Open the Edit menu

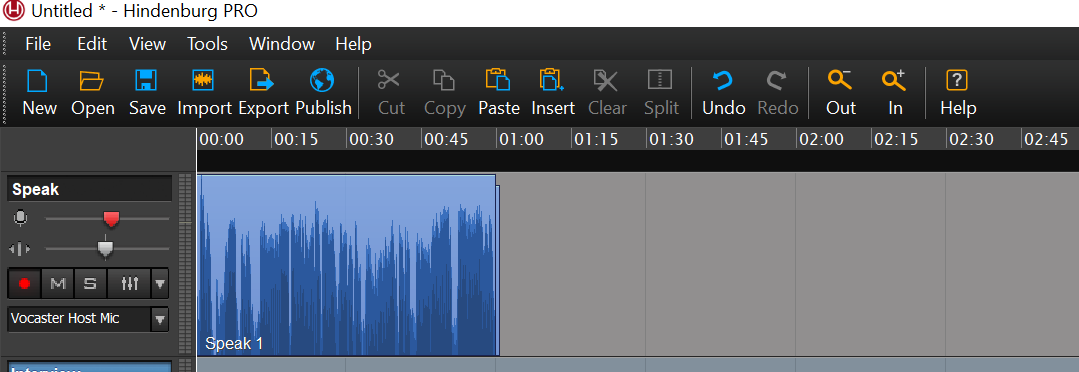click(92, 44)
